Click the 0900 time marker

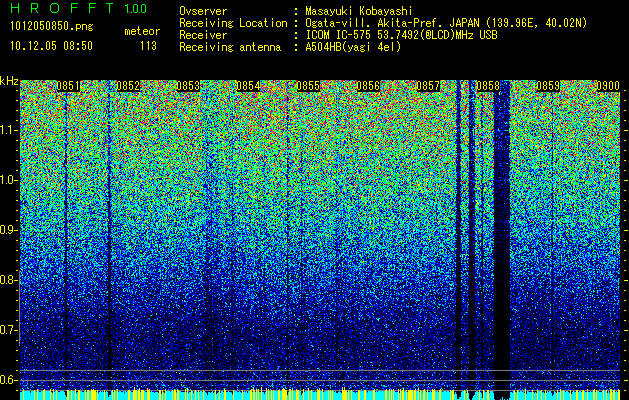point(608,86)
